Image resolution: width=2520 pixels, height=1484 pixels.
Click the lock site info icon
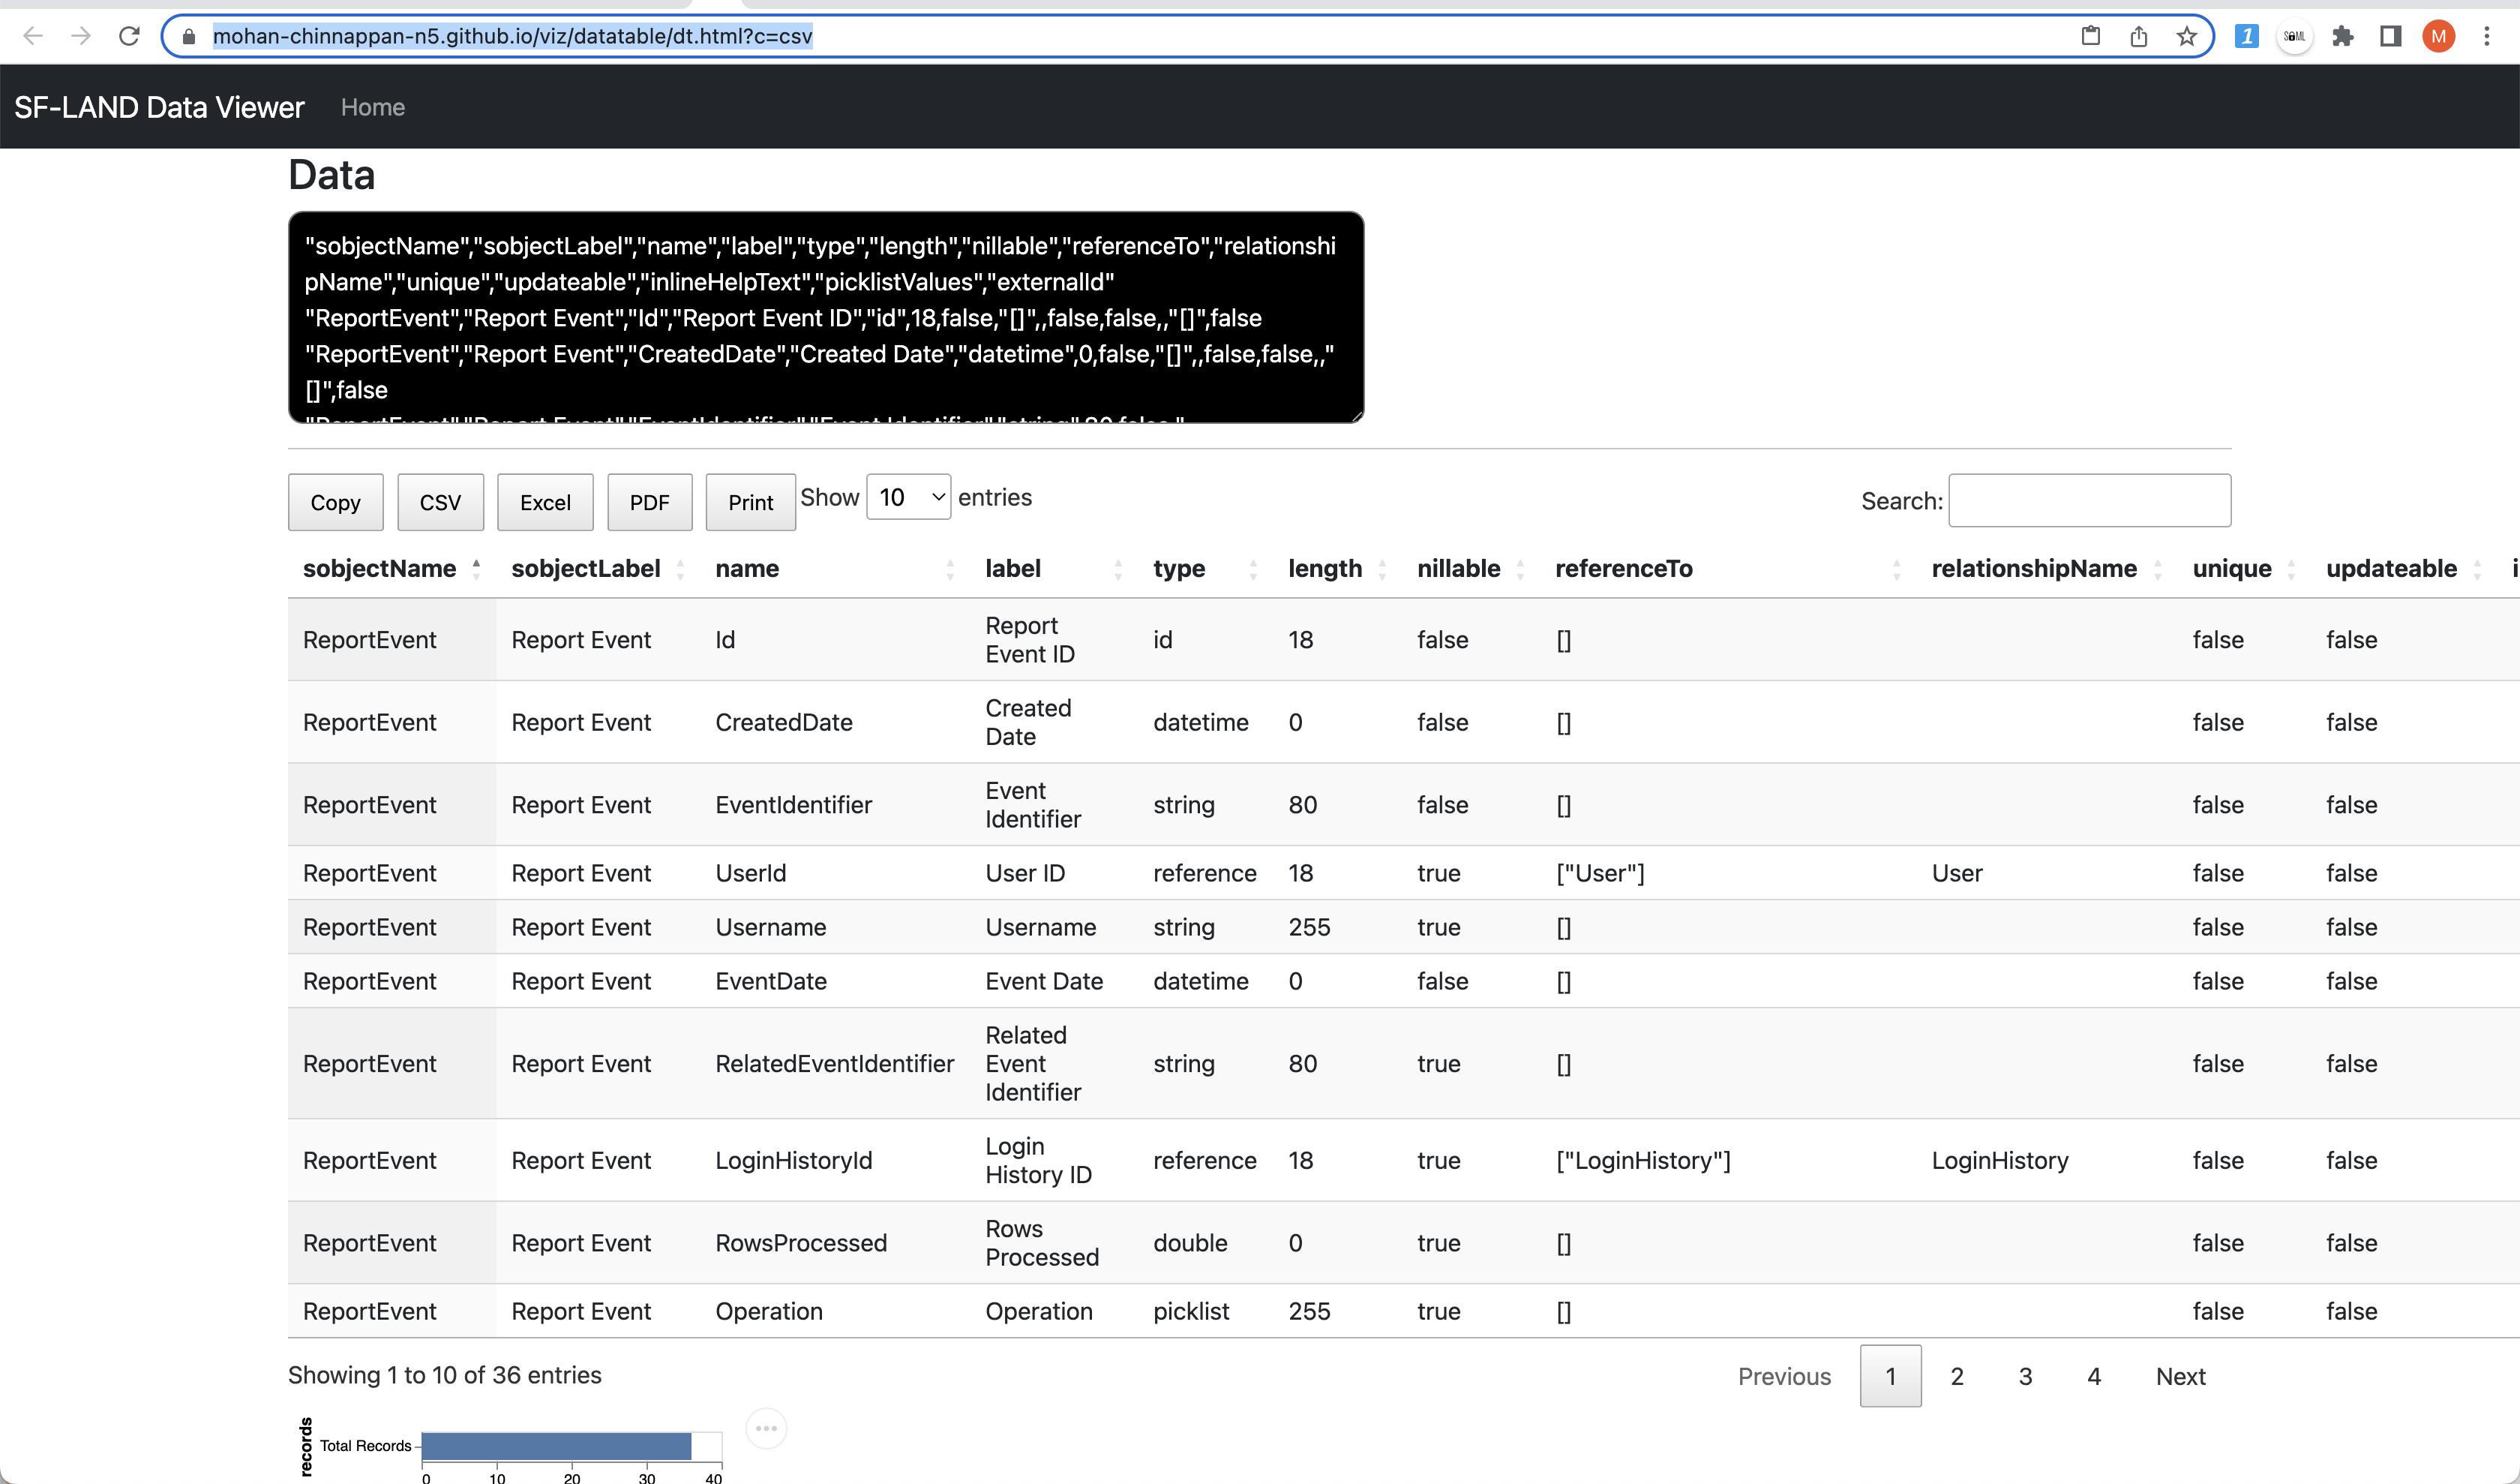[x=189, y=37]
